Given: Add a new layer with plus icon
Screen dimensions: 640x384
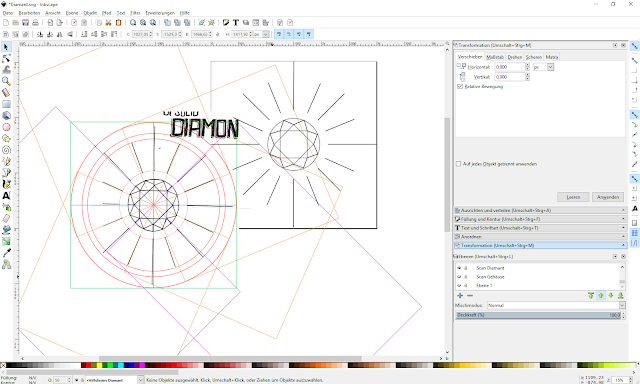Looking at the screenshot, I should click(x=460, y=295).
